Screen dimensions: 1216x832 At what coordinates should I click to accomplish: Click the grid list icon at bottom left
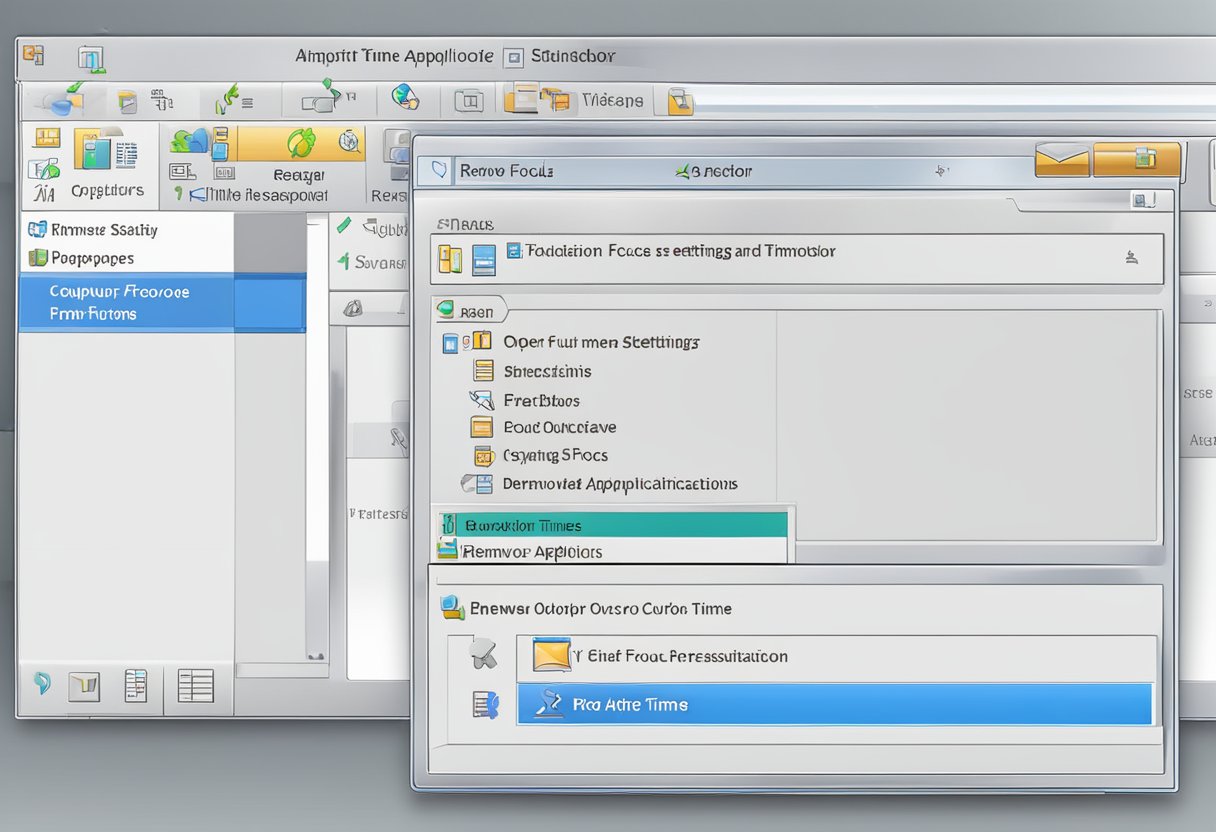pos(195,685)
